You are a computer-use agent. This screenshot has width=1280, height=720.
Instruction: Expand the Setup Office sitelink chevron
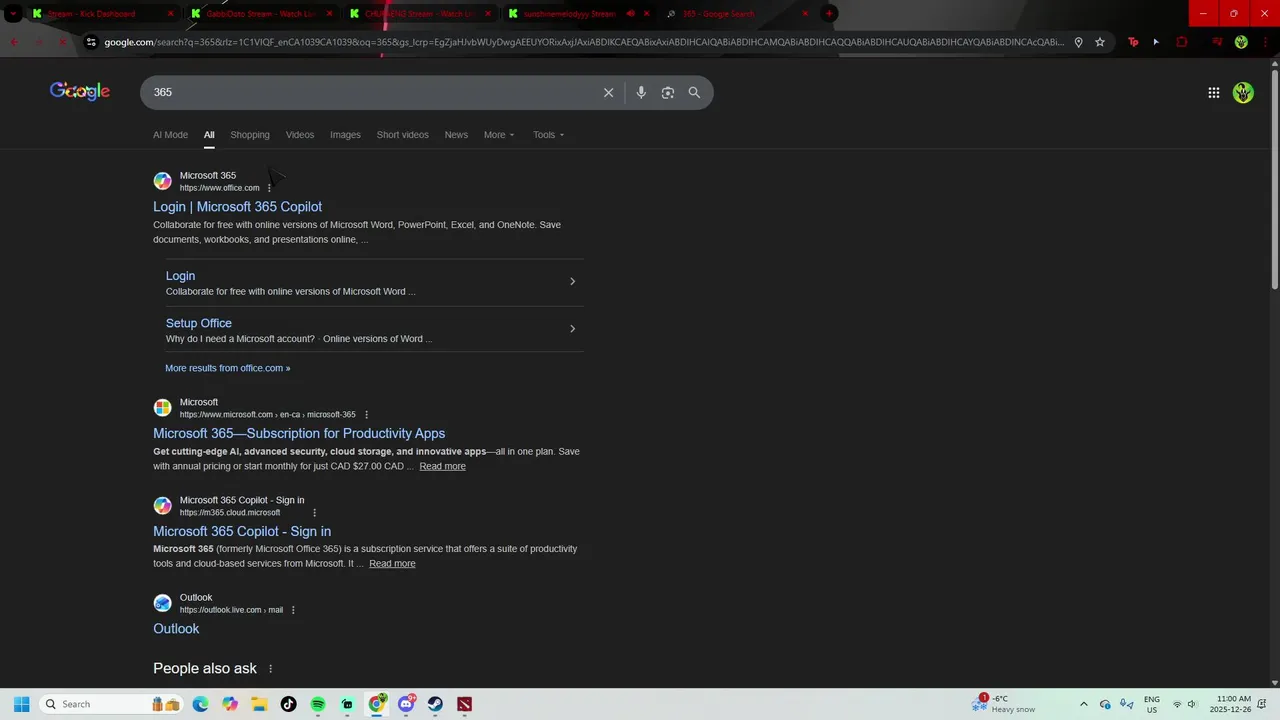(x=572, y=328)
